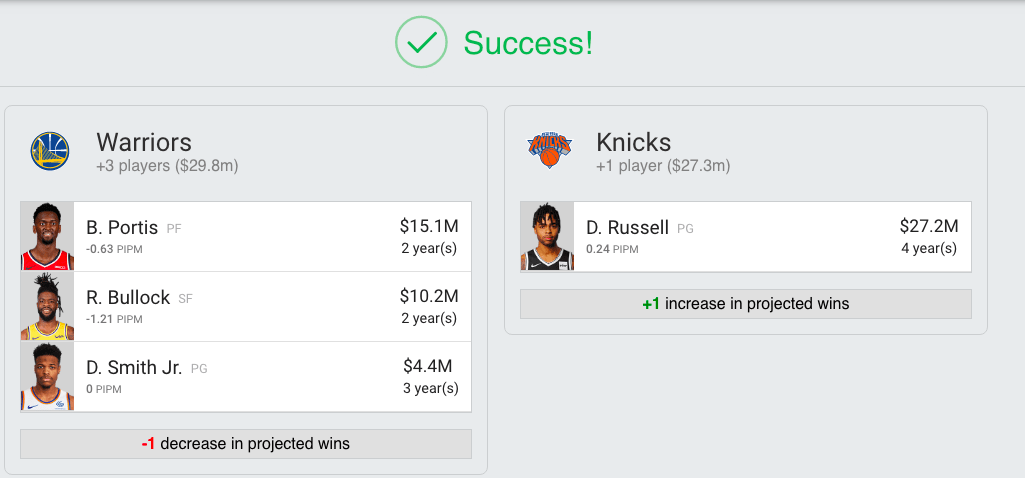
Task: Select the B. Portis player name
Action: (x=123, y=228)
